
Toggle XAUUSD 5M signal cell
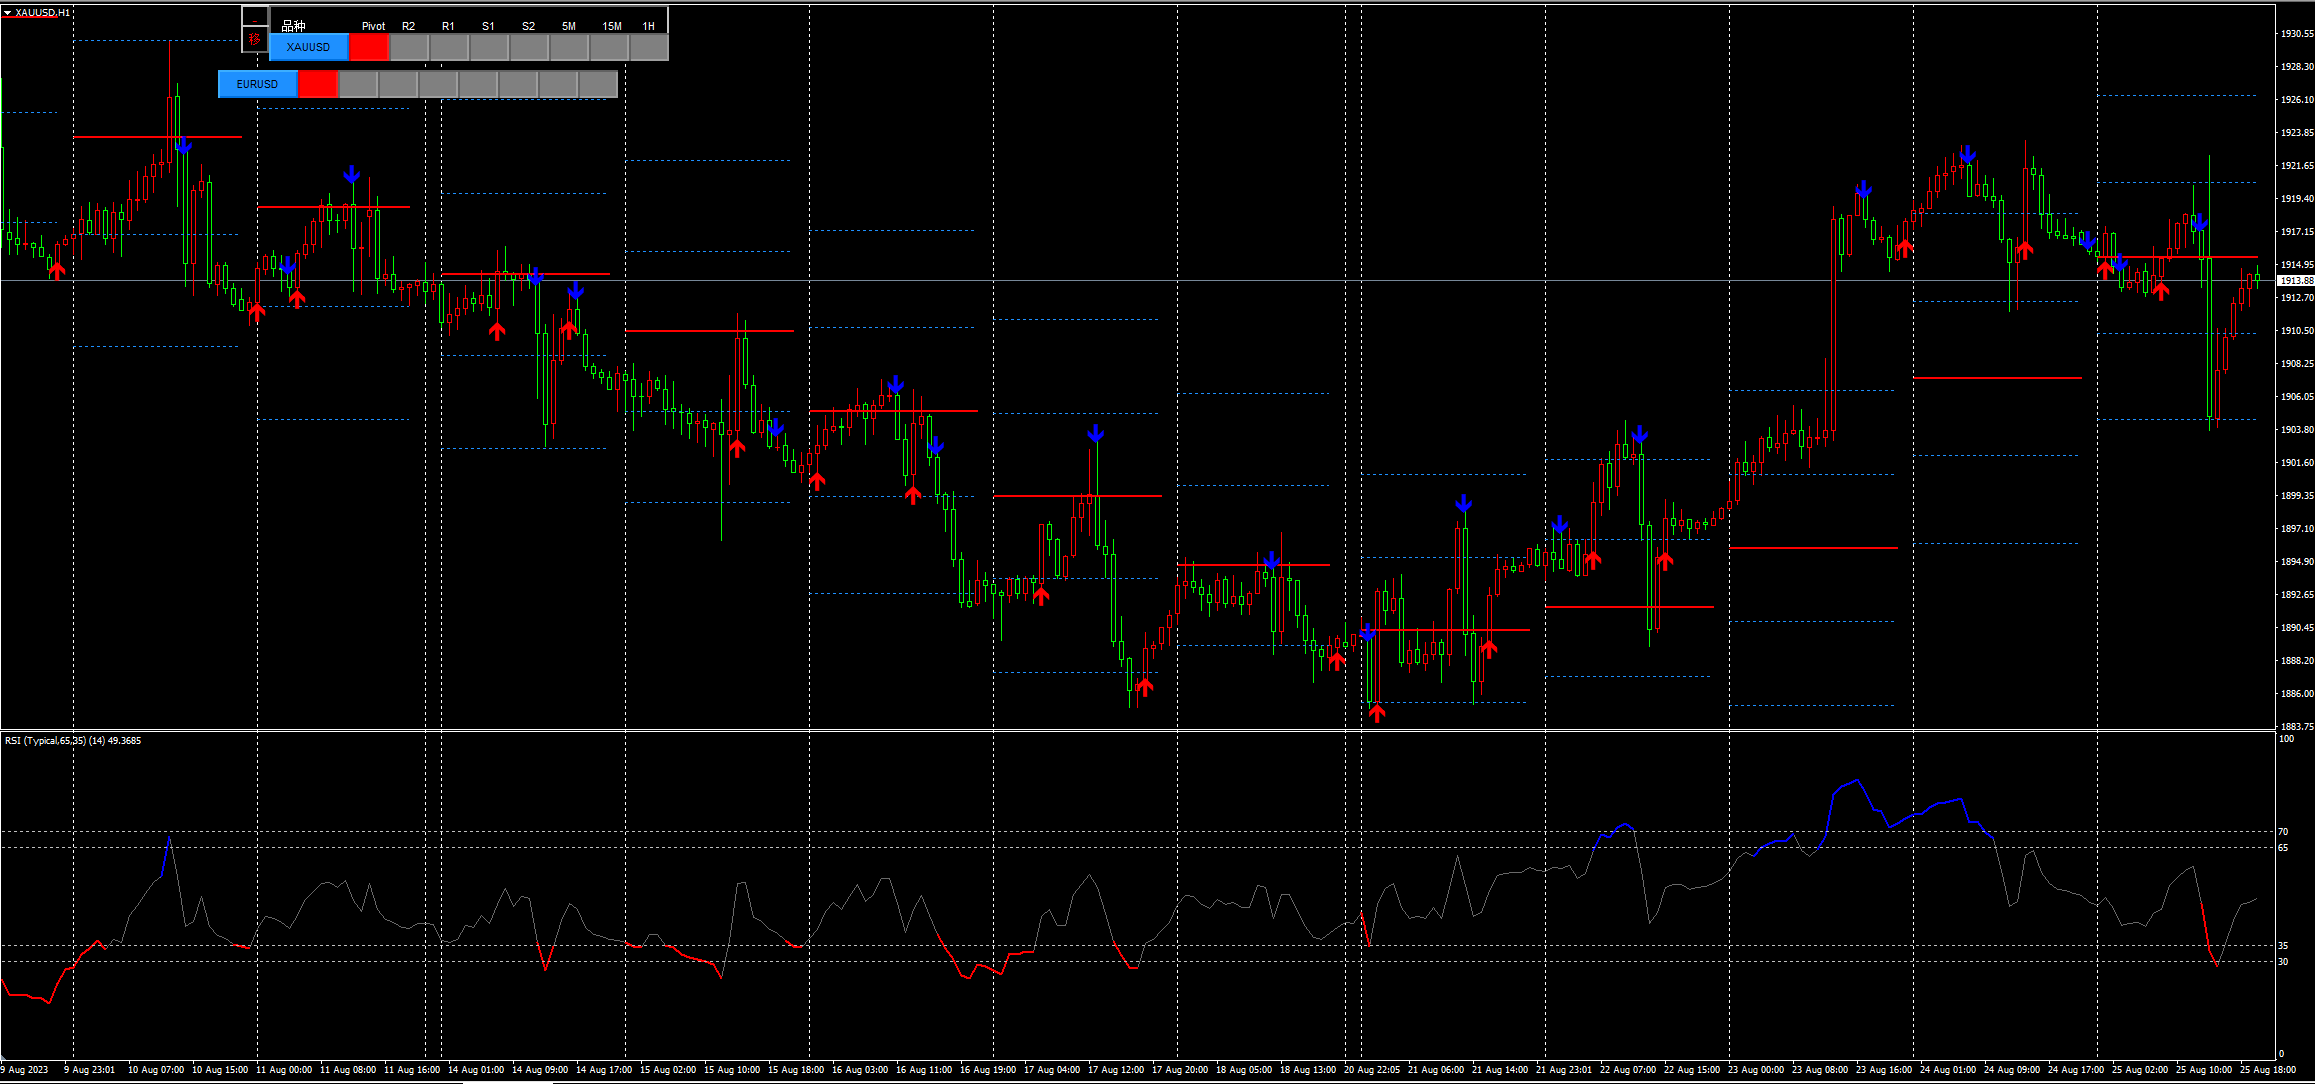(x=568, y=47)
